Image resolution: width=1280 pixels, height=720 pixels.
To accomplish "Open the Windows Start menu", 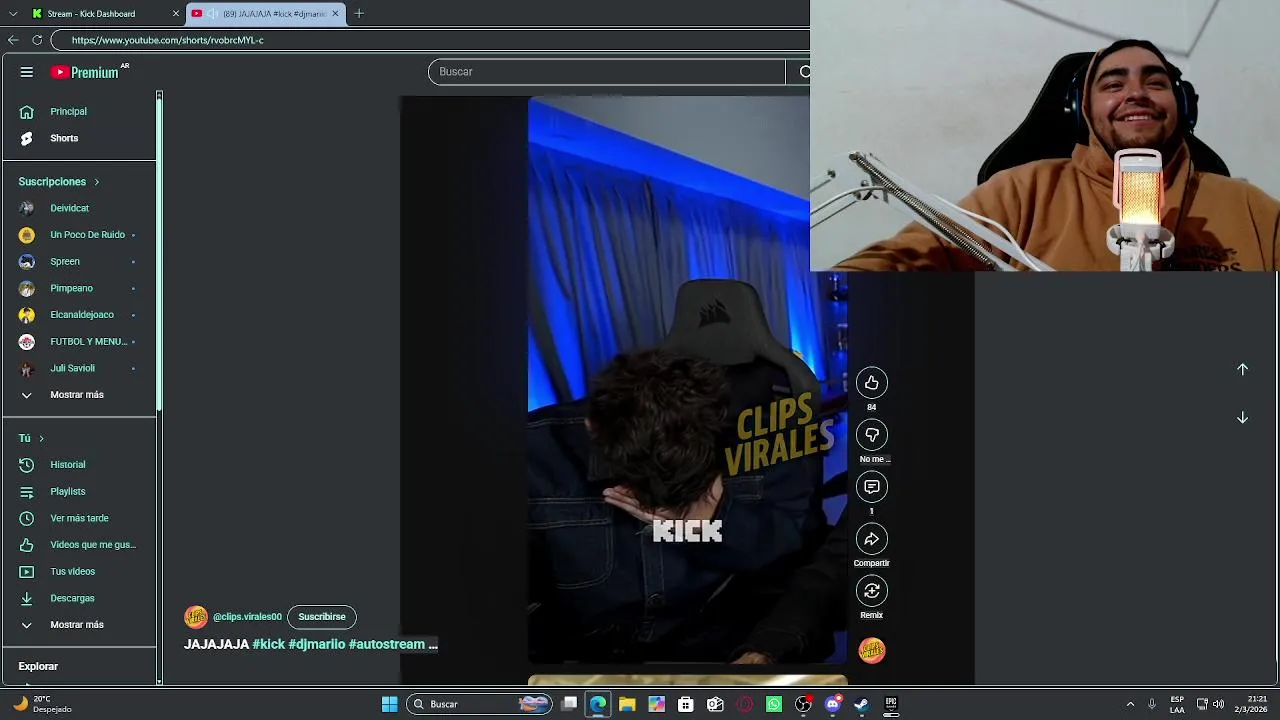I will (x=390, y=704).
